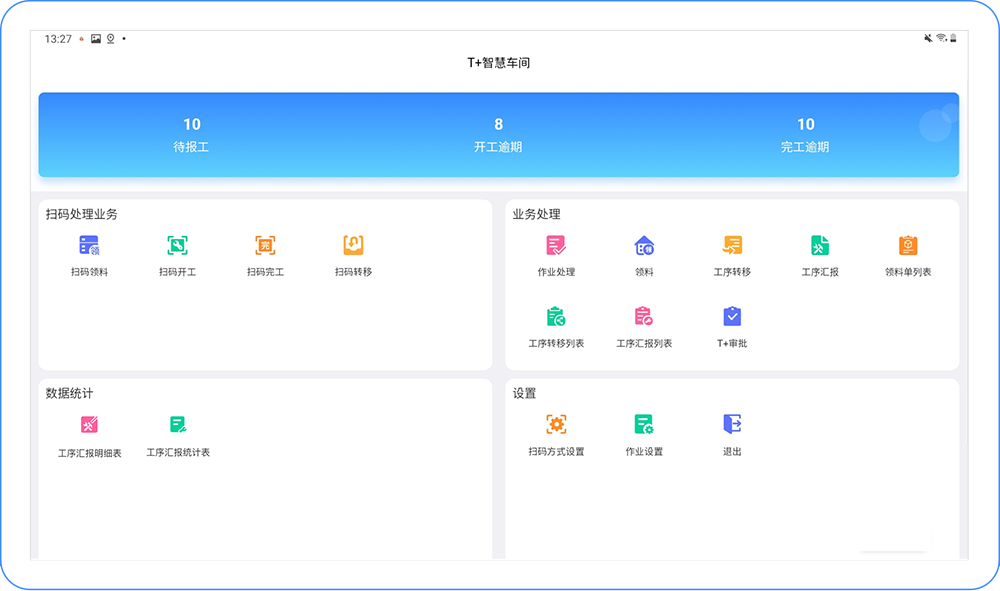Viewport: 1000px width, 591px height.
Task: Open the 扫码领料 scan icon
Action: [89, 246]
